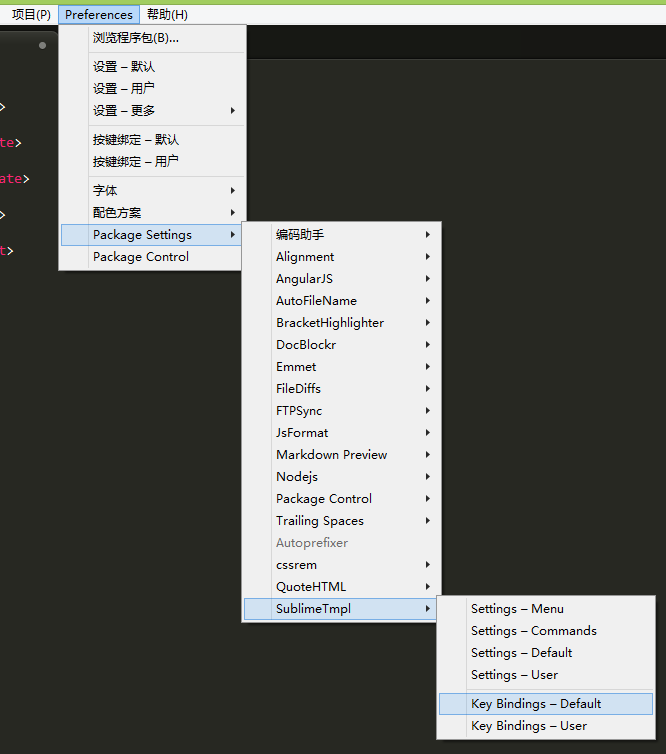Open Settings – Commands for SublimeTmpl

[546, 631]
